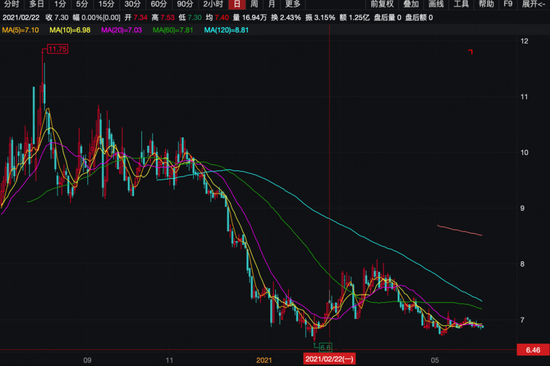Viewport: 550px width, 366px height.
Task: Select the 周 weekly K-line tab
Action: pyautogui.click(x=254, y=4)
